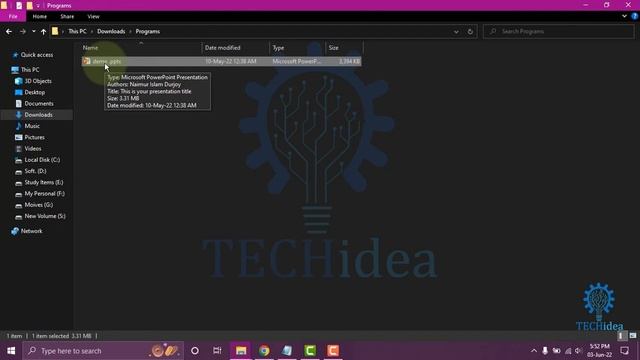Open the notification center icon
The image size is (640, 360).
tap(624, 351)
